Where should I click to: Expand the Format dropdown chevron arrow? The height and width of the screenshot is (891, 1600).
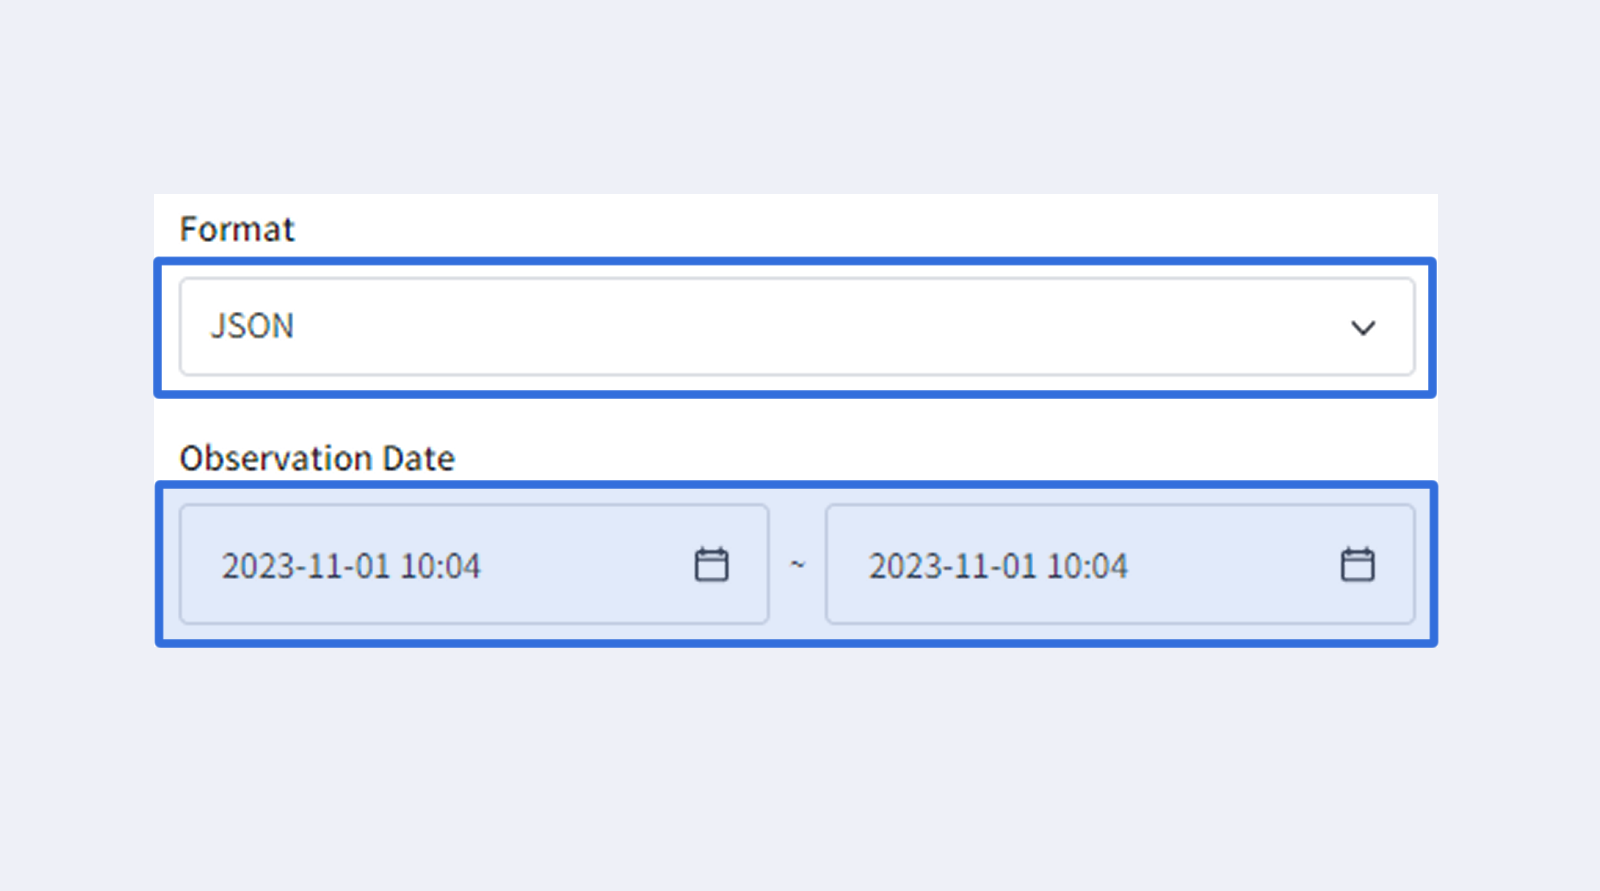point(1363,328)
